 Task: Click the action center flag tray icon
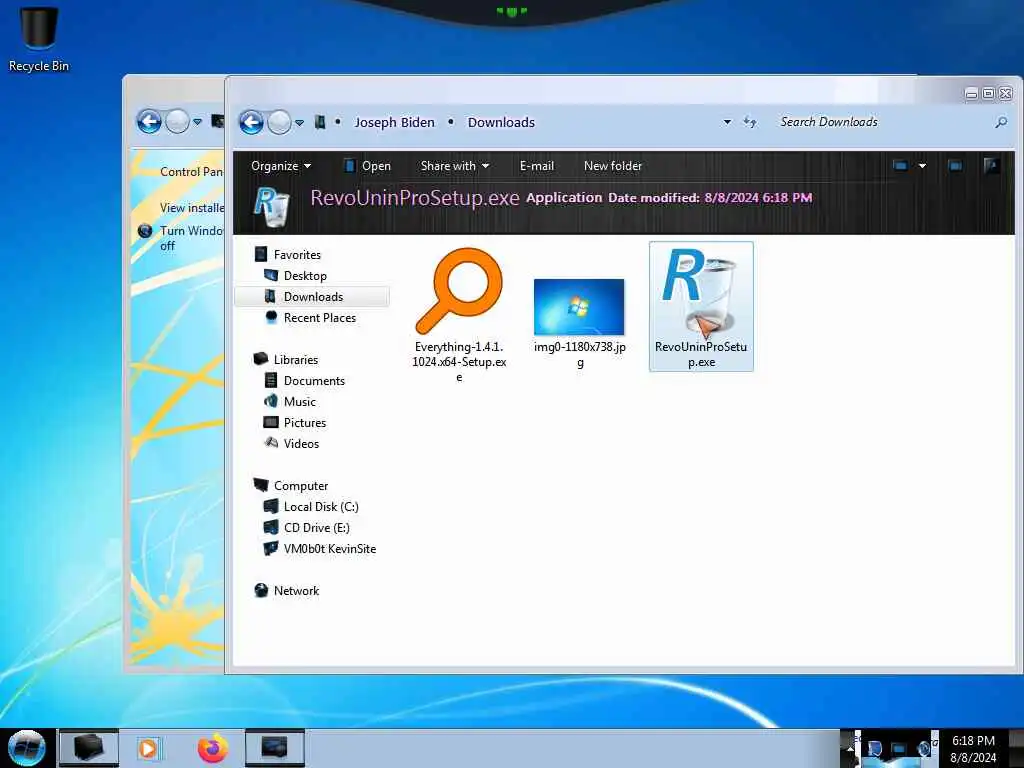pyautogui.click(x=875, y=749)
